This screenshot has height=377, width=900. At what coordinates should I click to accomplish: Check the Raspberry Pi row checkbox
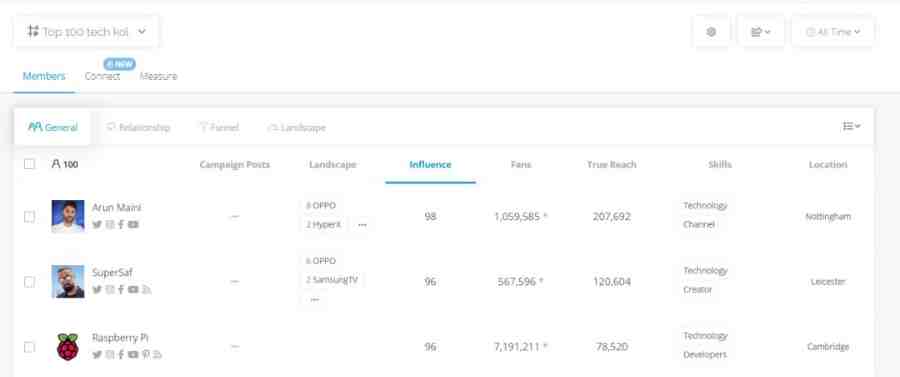(x=29, y=347)
